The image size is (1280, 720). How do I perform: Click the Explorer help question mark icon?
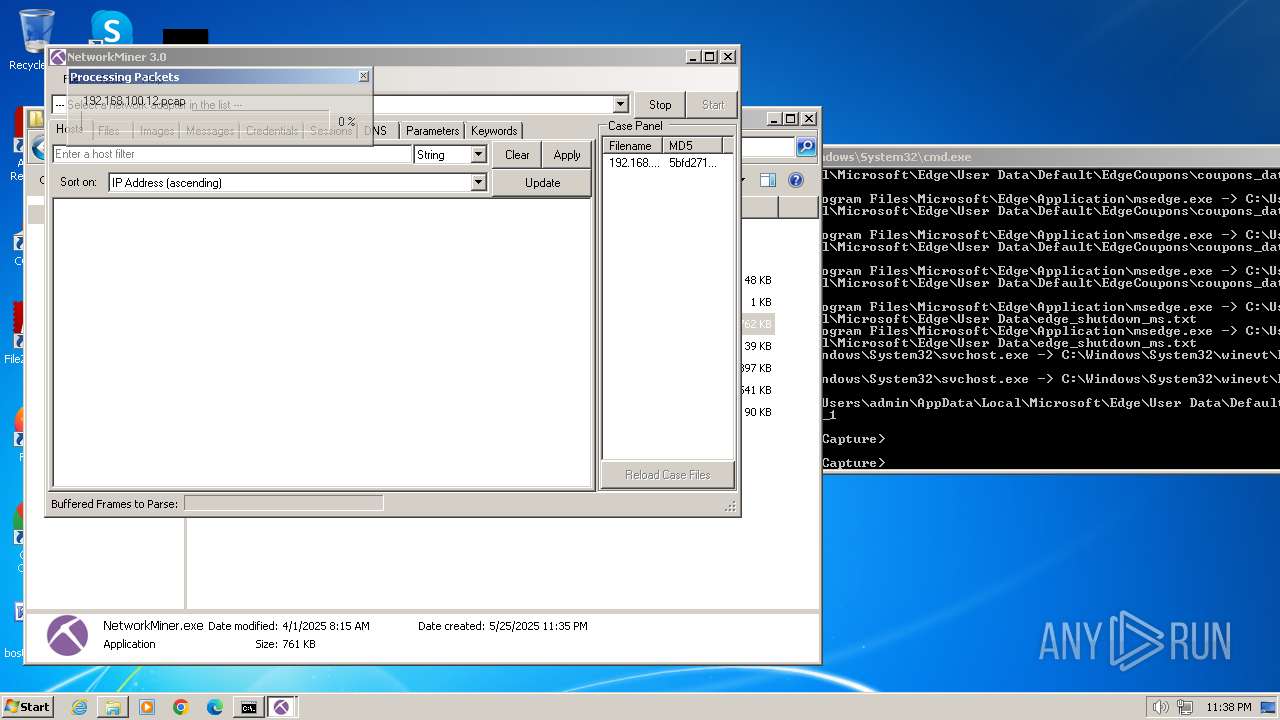pos(796,181)
